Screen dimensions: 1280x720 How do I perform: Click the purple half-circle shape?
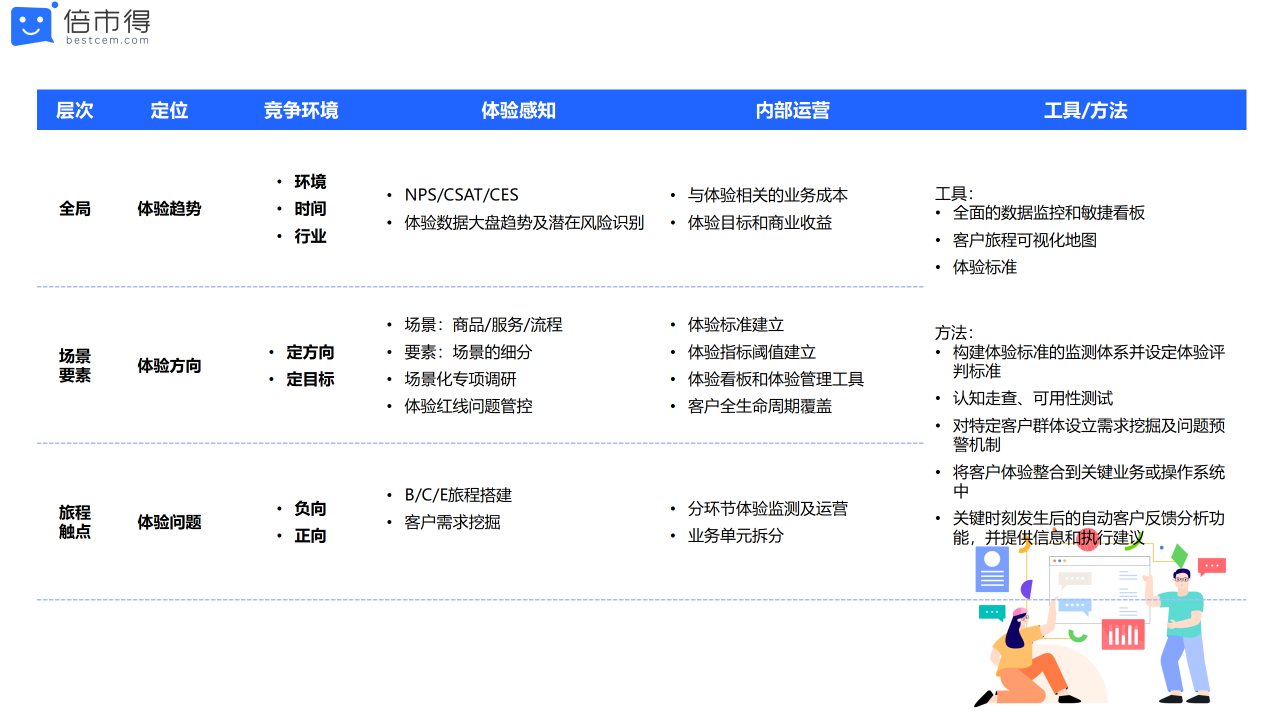1027,589
